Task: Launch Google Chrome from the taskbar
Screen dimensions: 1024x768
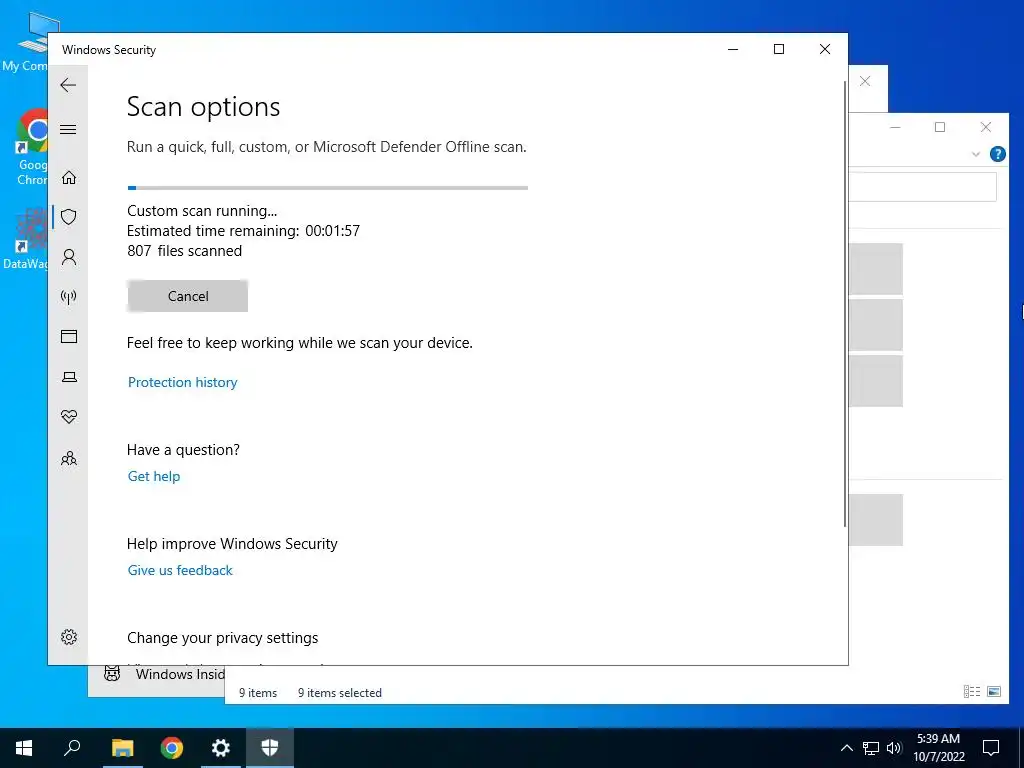Action: click(172, 748)
